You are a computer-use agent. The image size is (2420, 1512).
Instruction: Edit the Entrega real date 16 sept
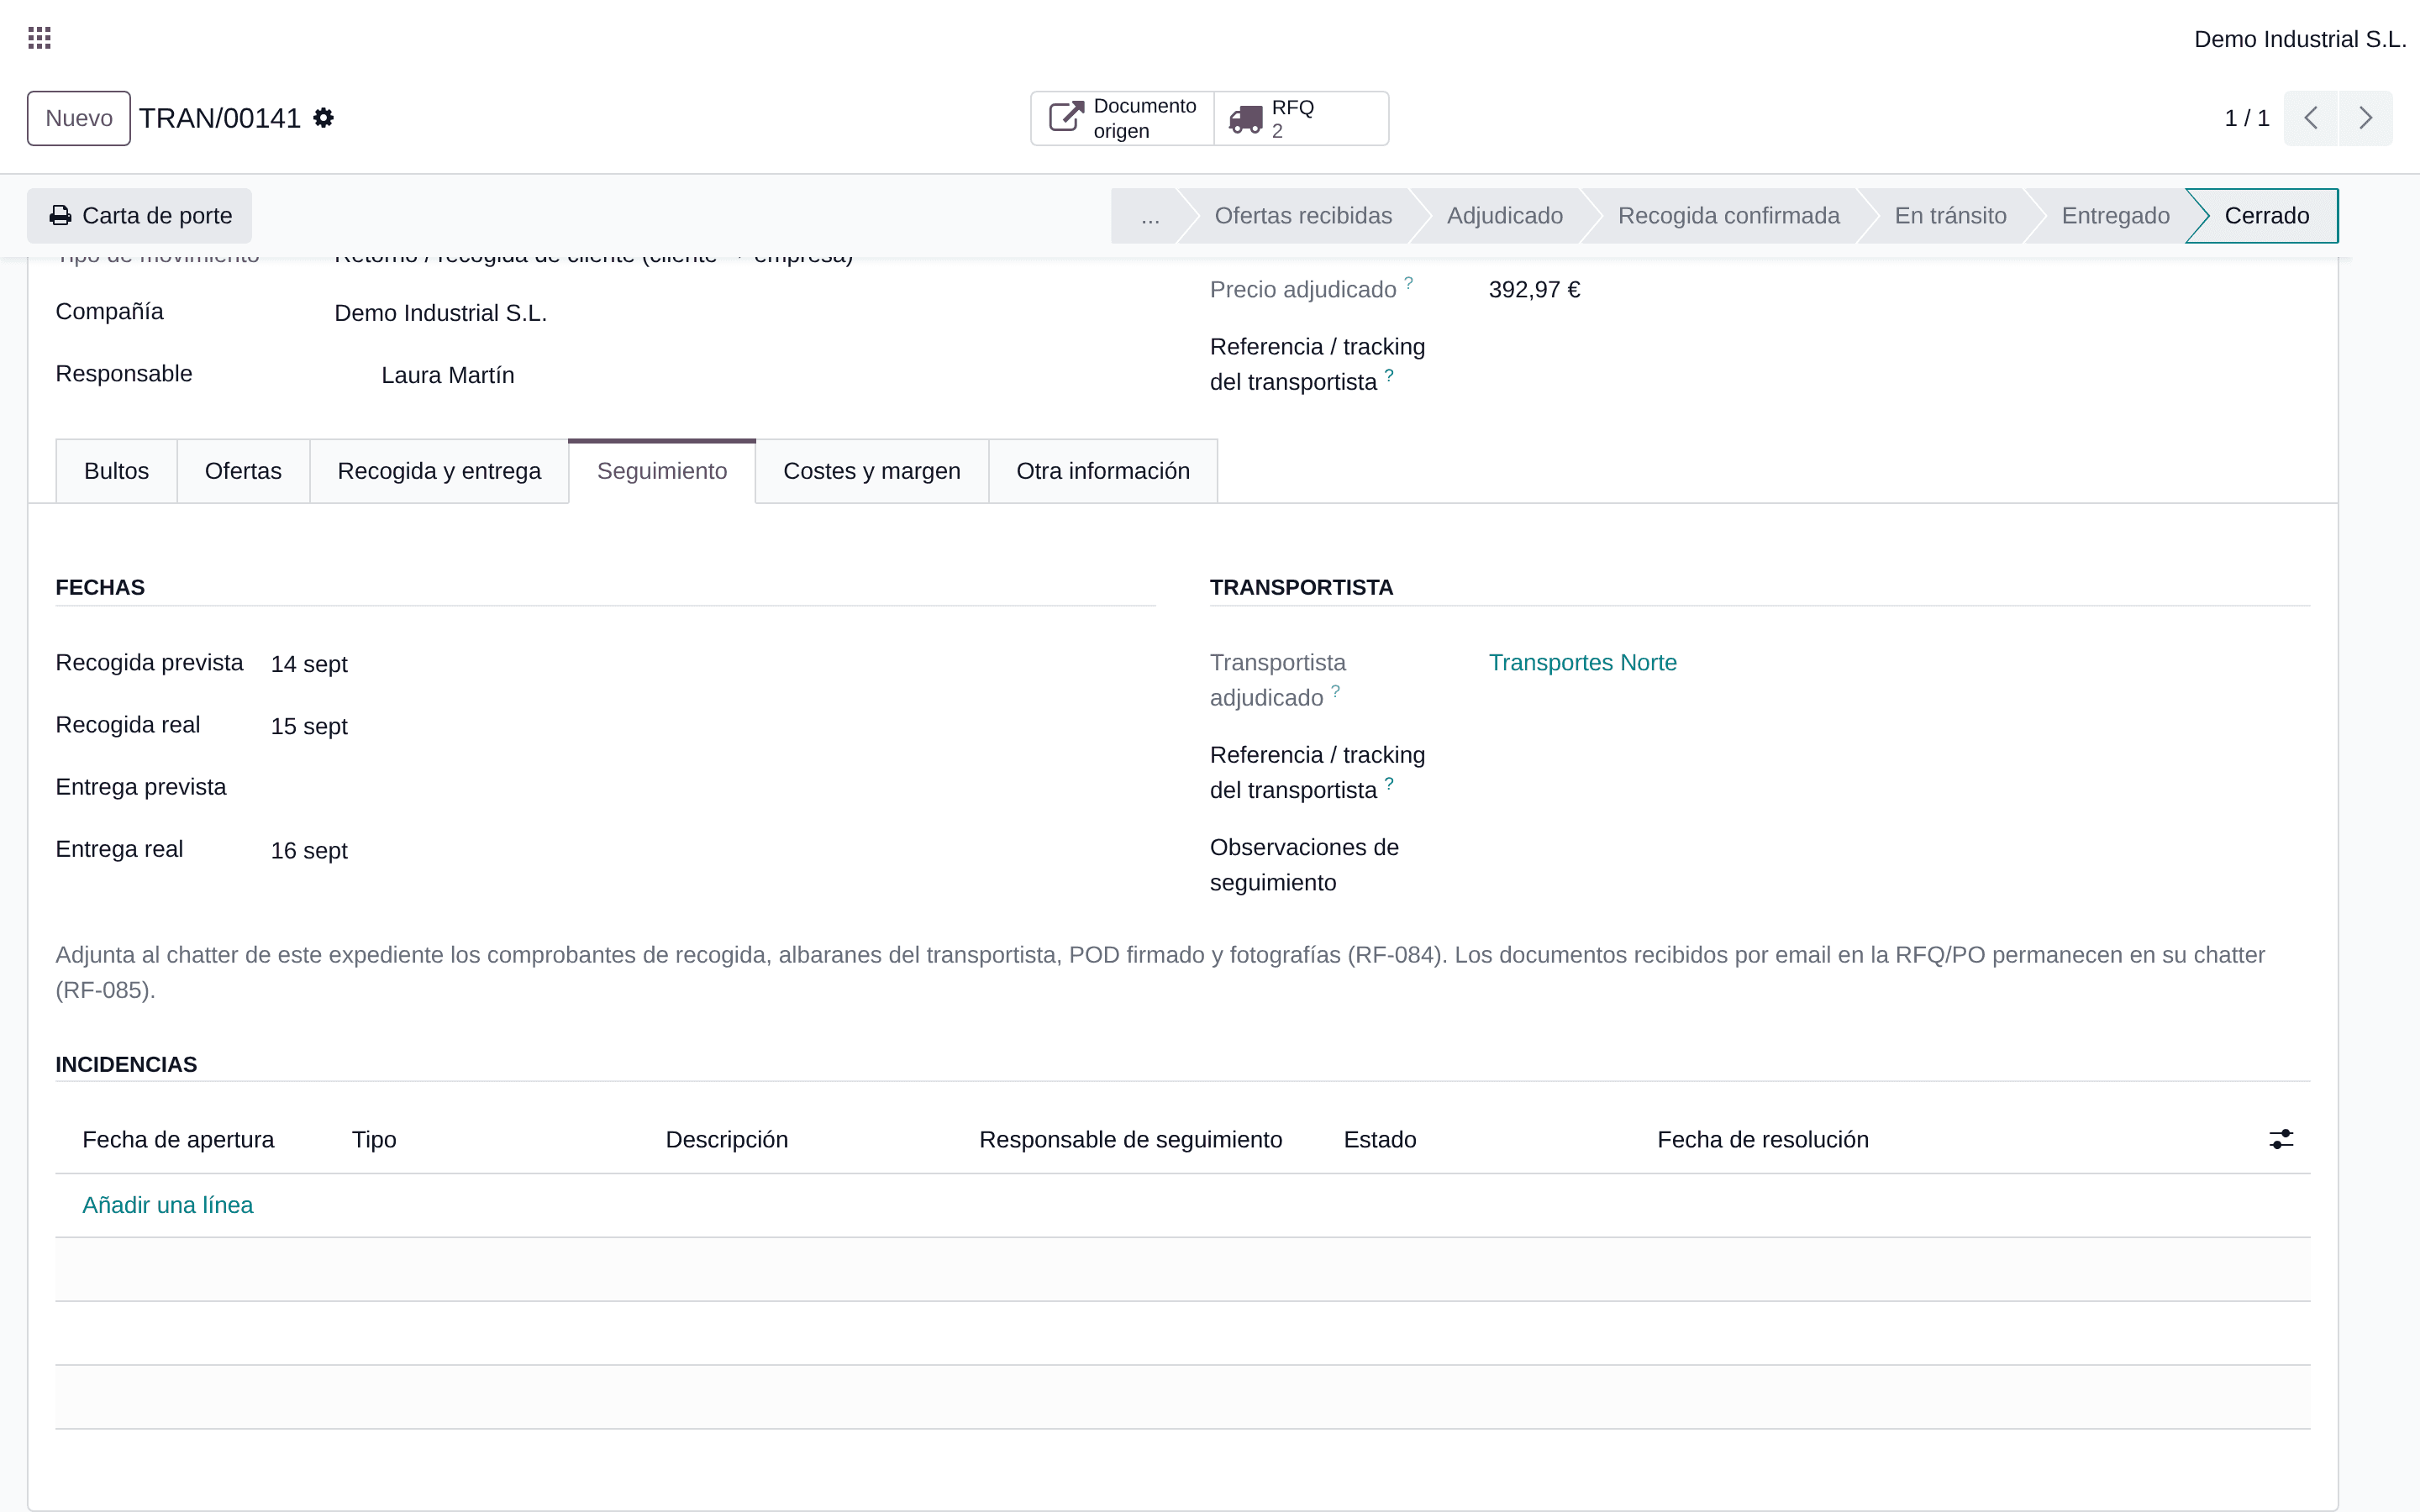click(x=309, y=851)
